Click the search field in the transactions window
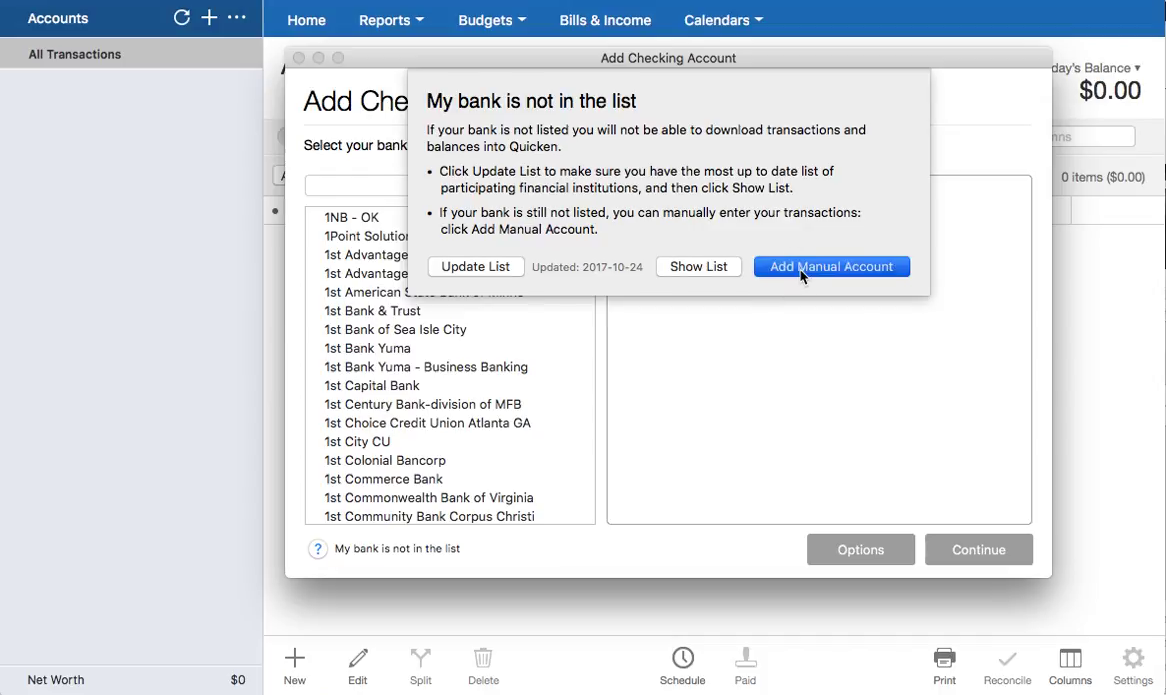 (1093, 137)
